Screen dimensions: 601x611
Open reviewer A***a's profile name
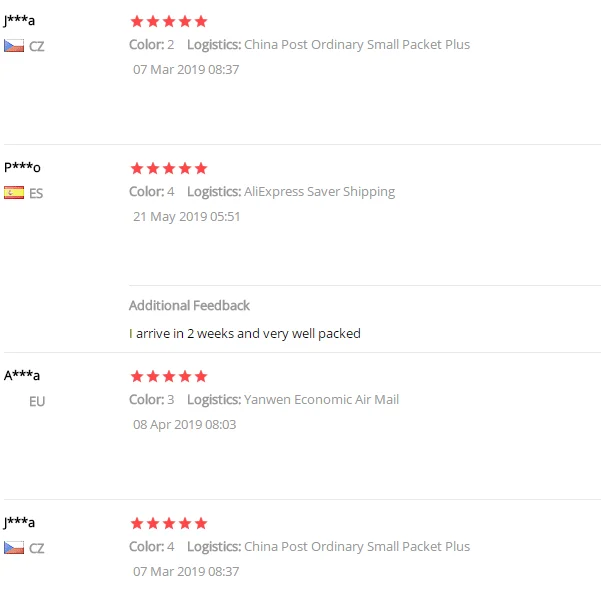pyautogui.click(x=22, y=376)
